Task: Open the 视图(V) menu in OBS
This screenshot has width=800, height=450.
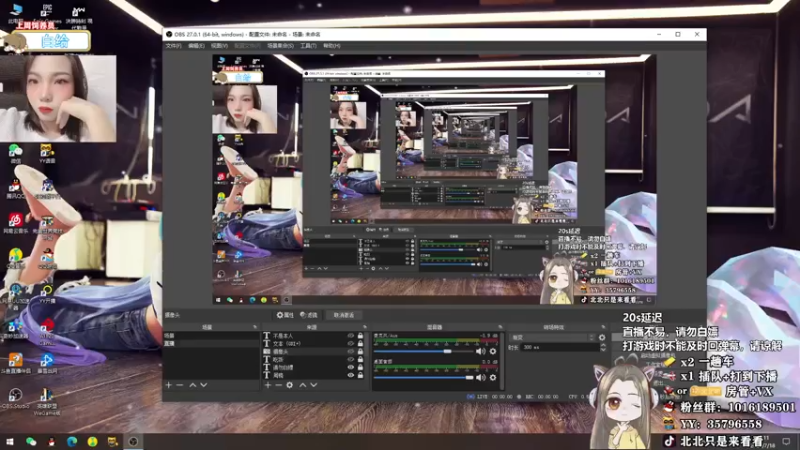Action: [x=219, y=46]
